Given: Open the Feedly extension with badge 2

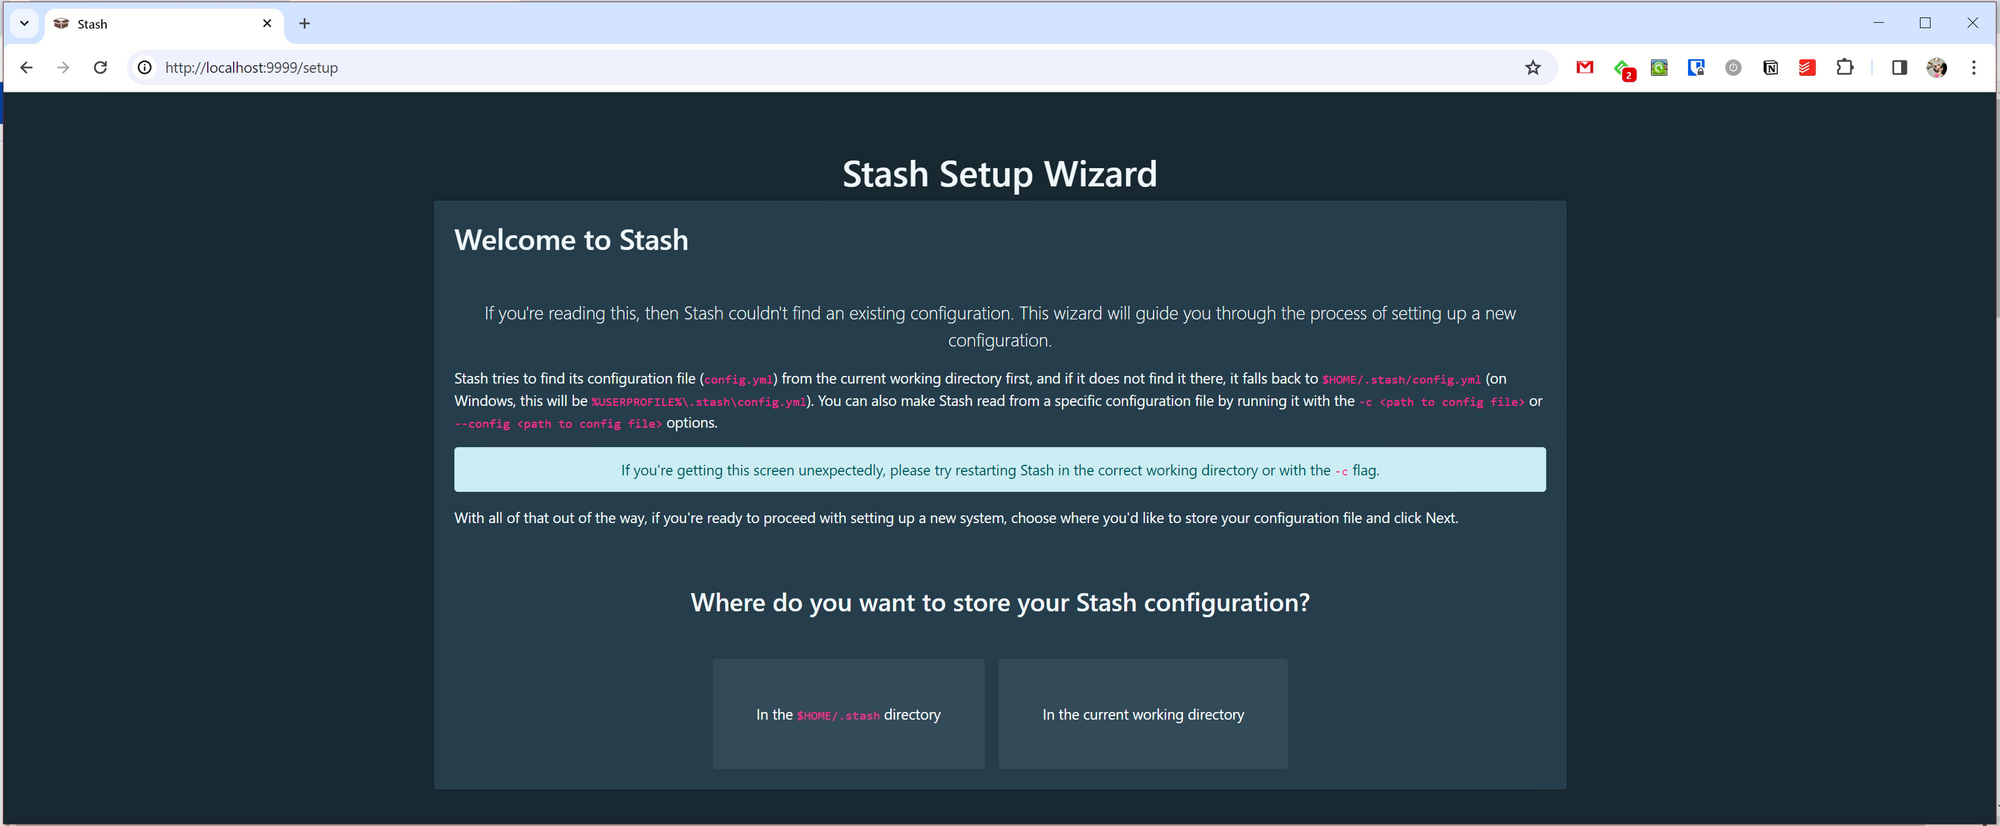Looking at the screenshot, I should pyautogui.click(x=1623, y=69).
